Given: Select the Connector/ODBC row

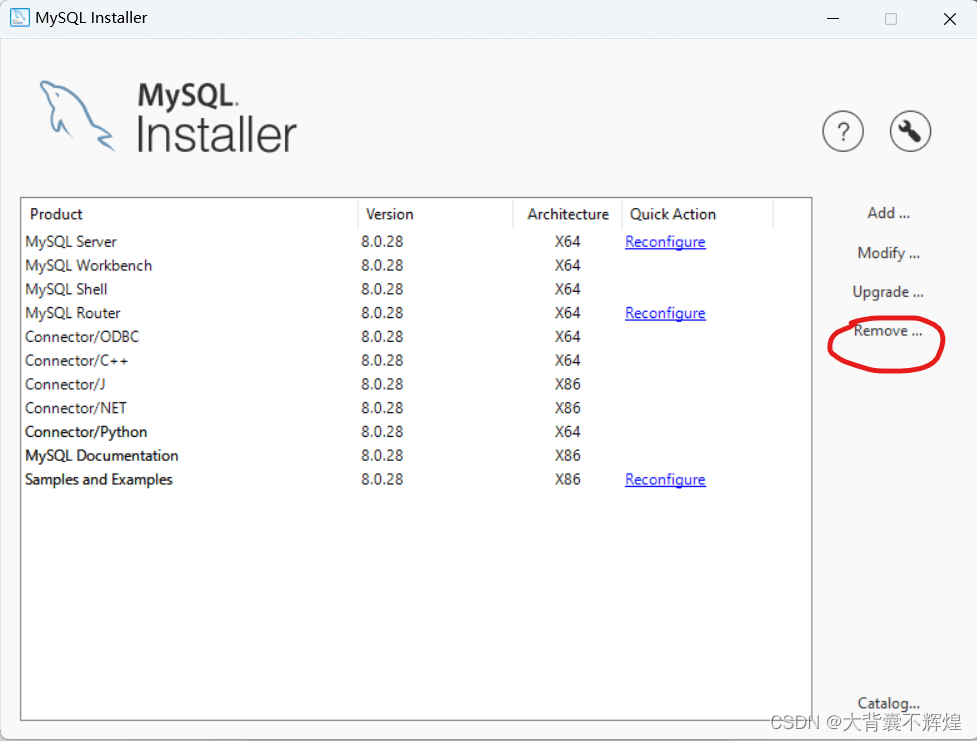Looking at the screenshot, I should point(82,337).
